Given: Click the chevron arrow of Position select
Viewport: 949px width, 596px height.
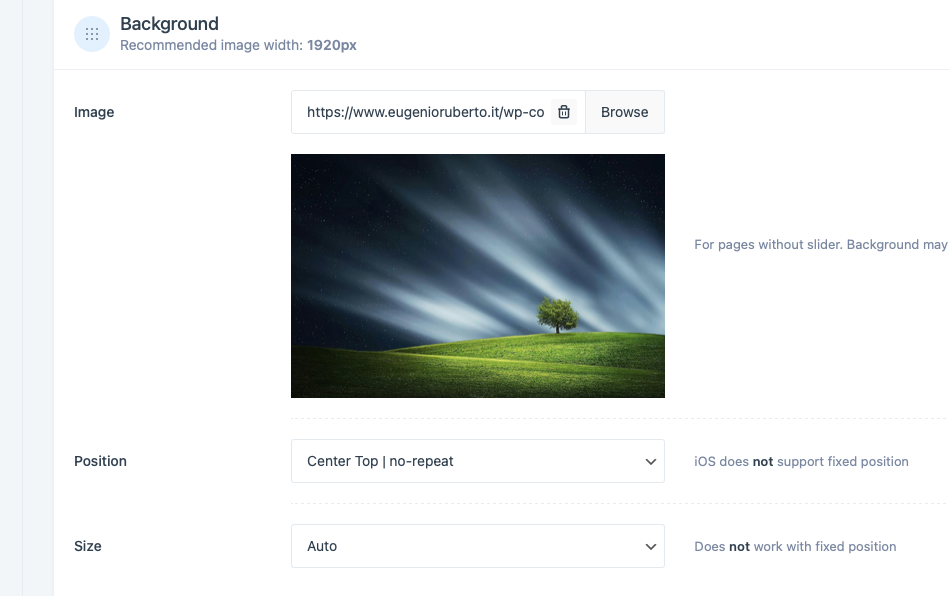Looking at the screenshot, I should pyautogui.click(x=651, y=462).
